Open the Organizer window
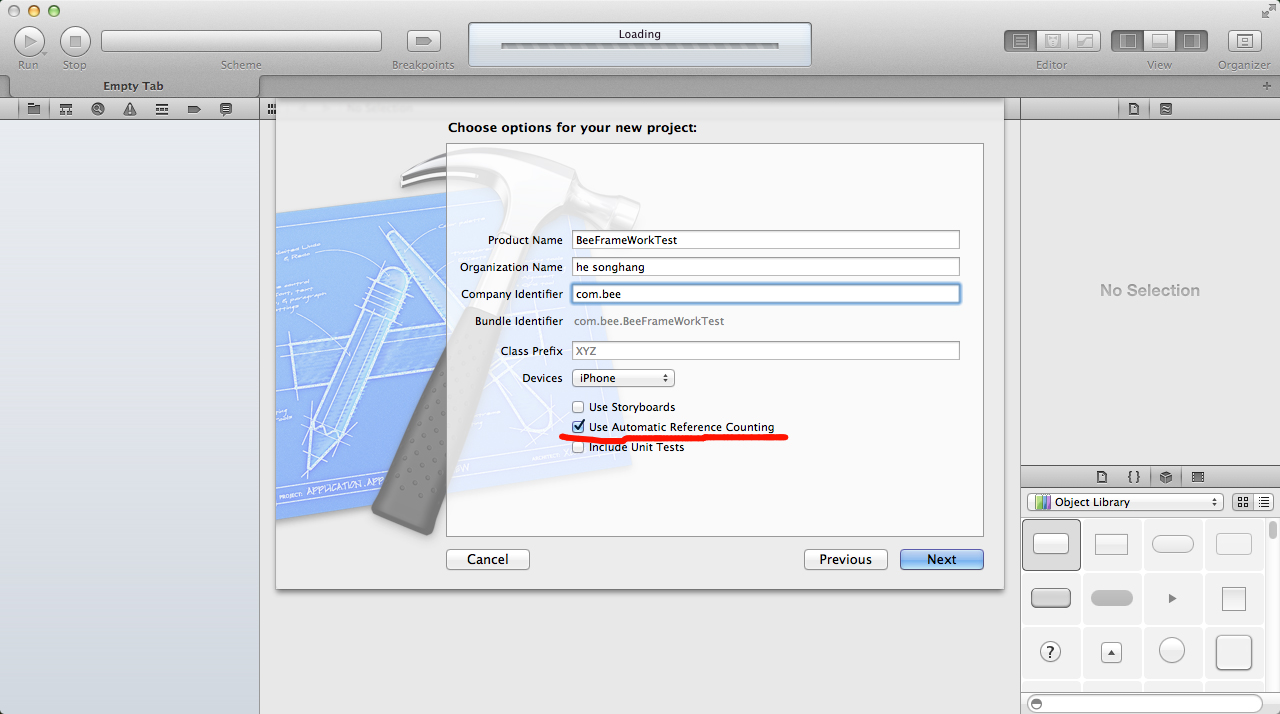1280x714 pixels. coord(1244,41)
